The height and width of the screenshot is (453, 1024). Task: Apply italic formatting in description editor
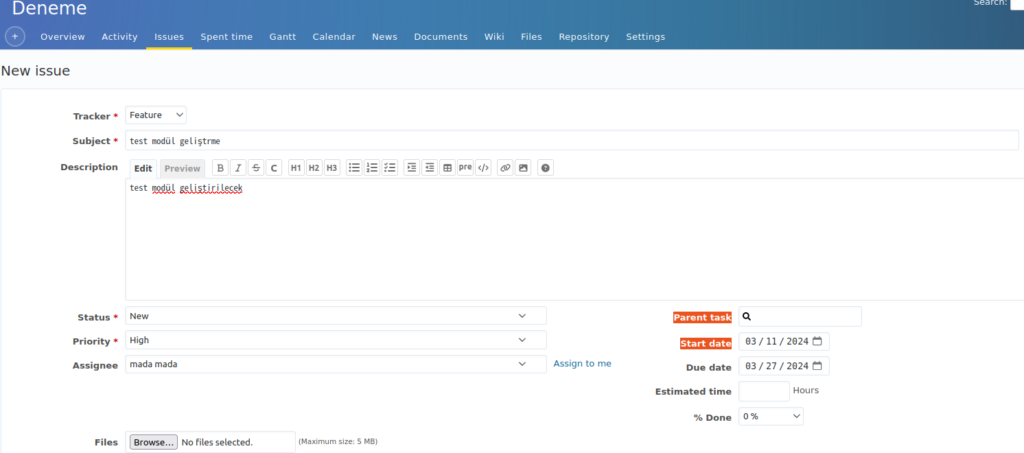pos(238,168)
